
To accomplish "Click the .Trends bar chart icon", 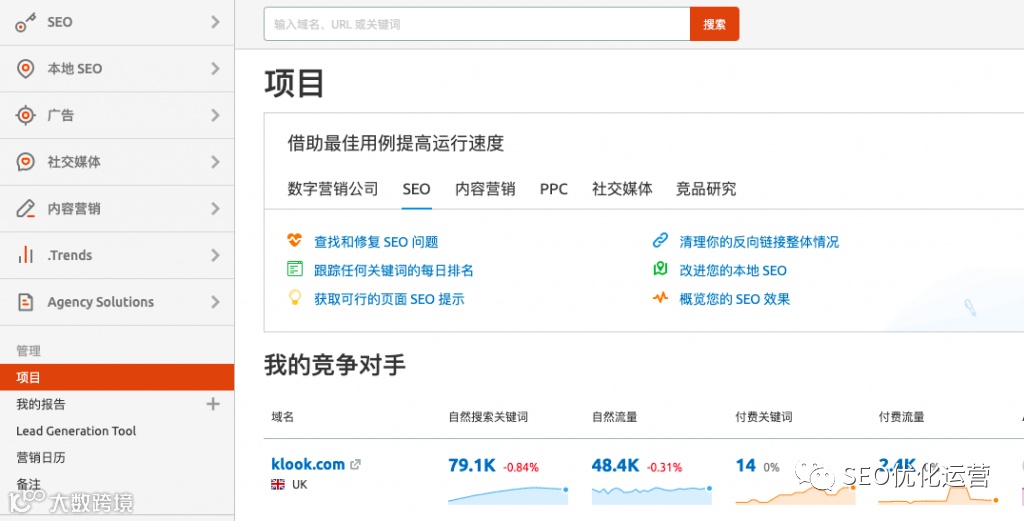I will tap(26, 256).
